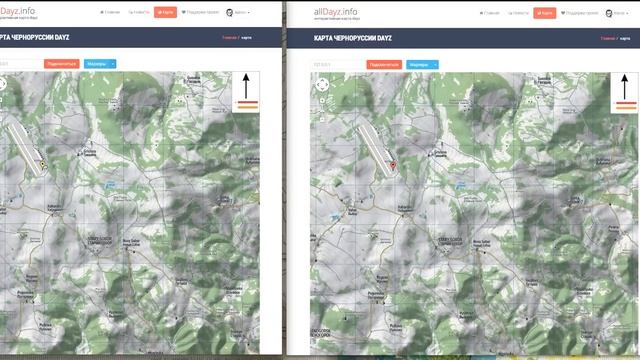The height and width of the screenshot is (360, 640).
Task: Click Grishino label on left map
Action: click(x=90, y=153)
